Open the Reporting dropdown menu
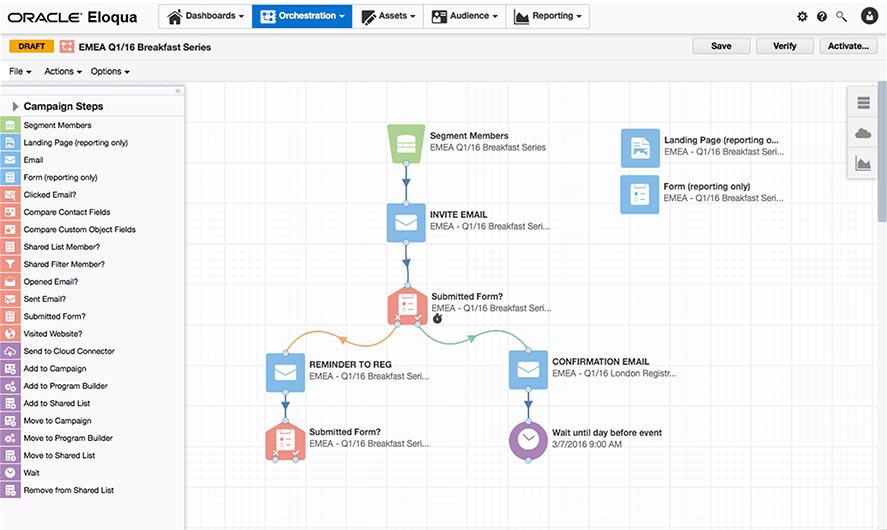887x530 pixels. [548, 16]
